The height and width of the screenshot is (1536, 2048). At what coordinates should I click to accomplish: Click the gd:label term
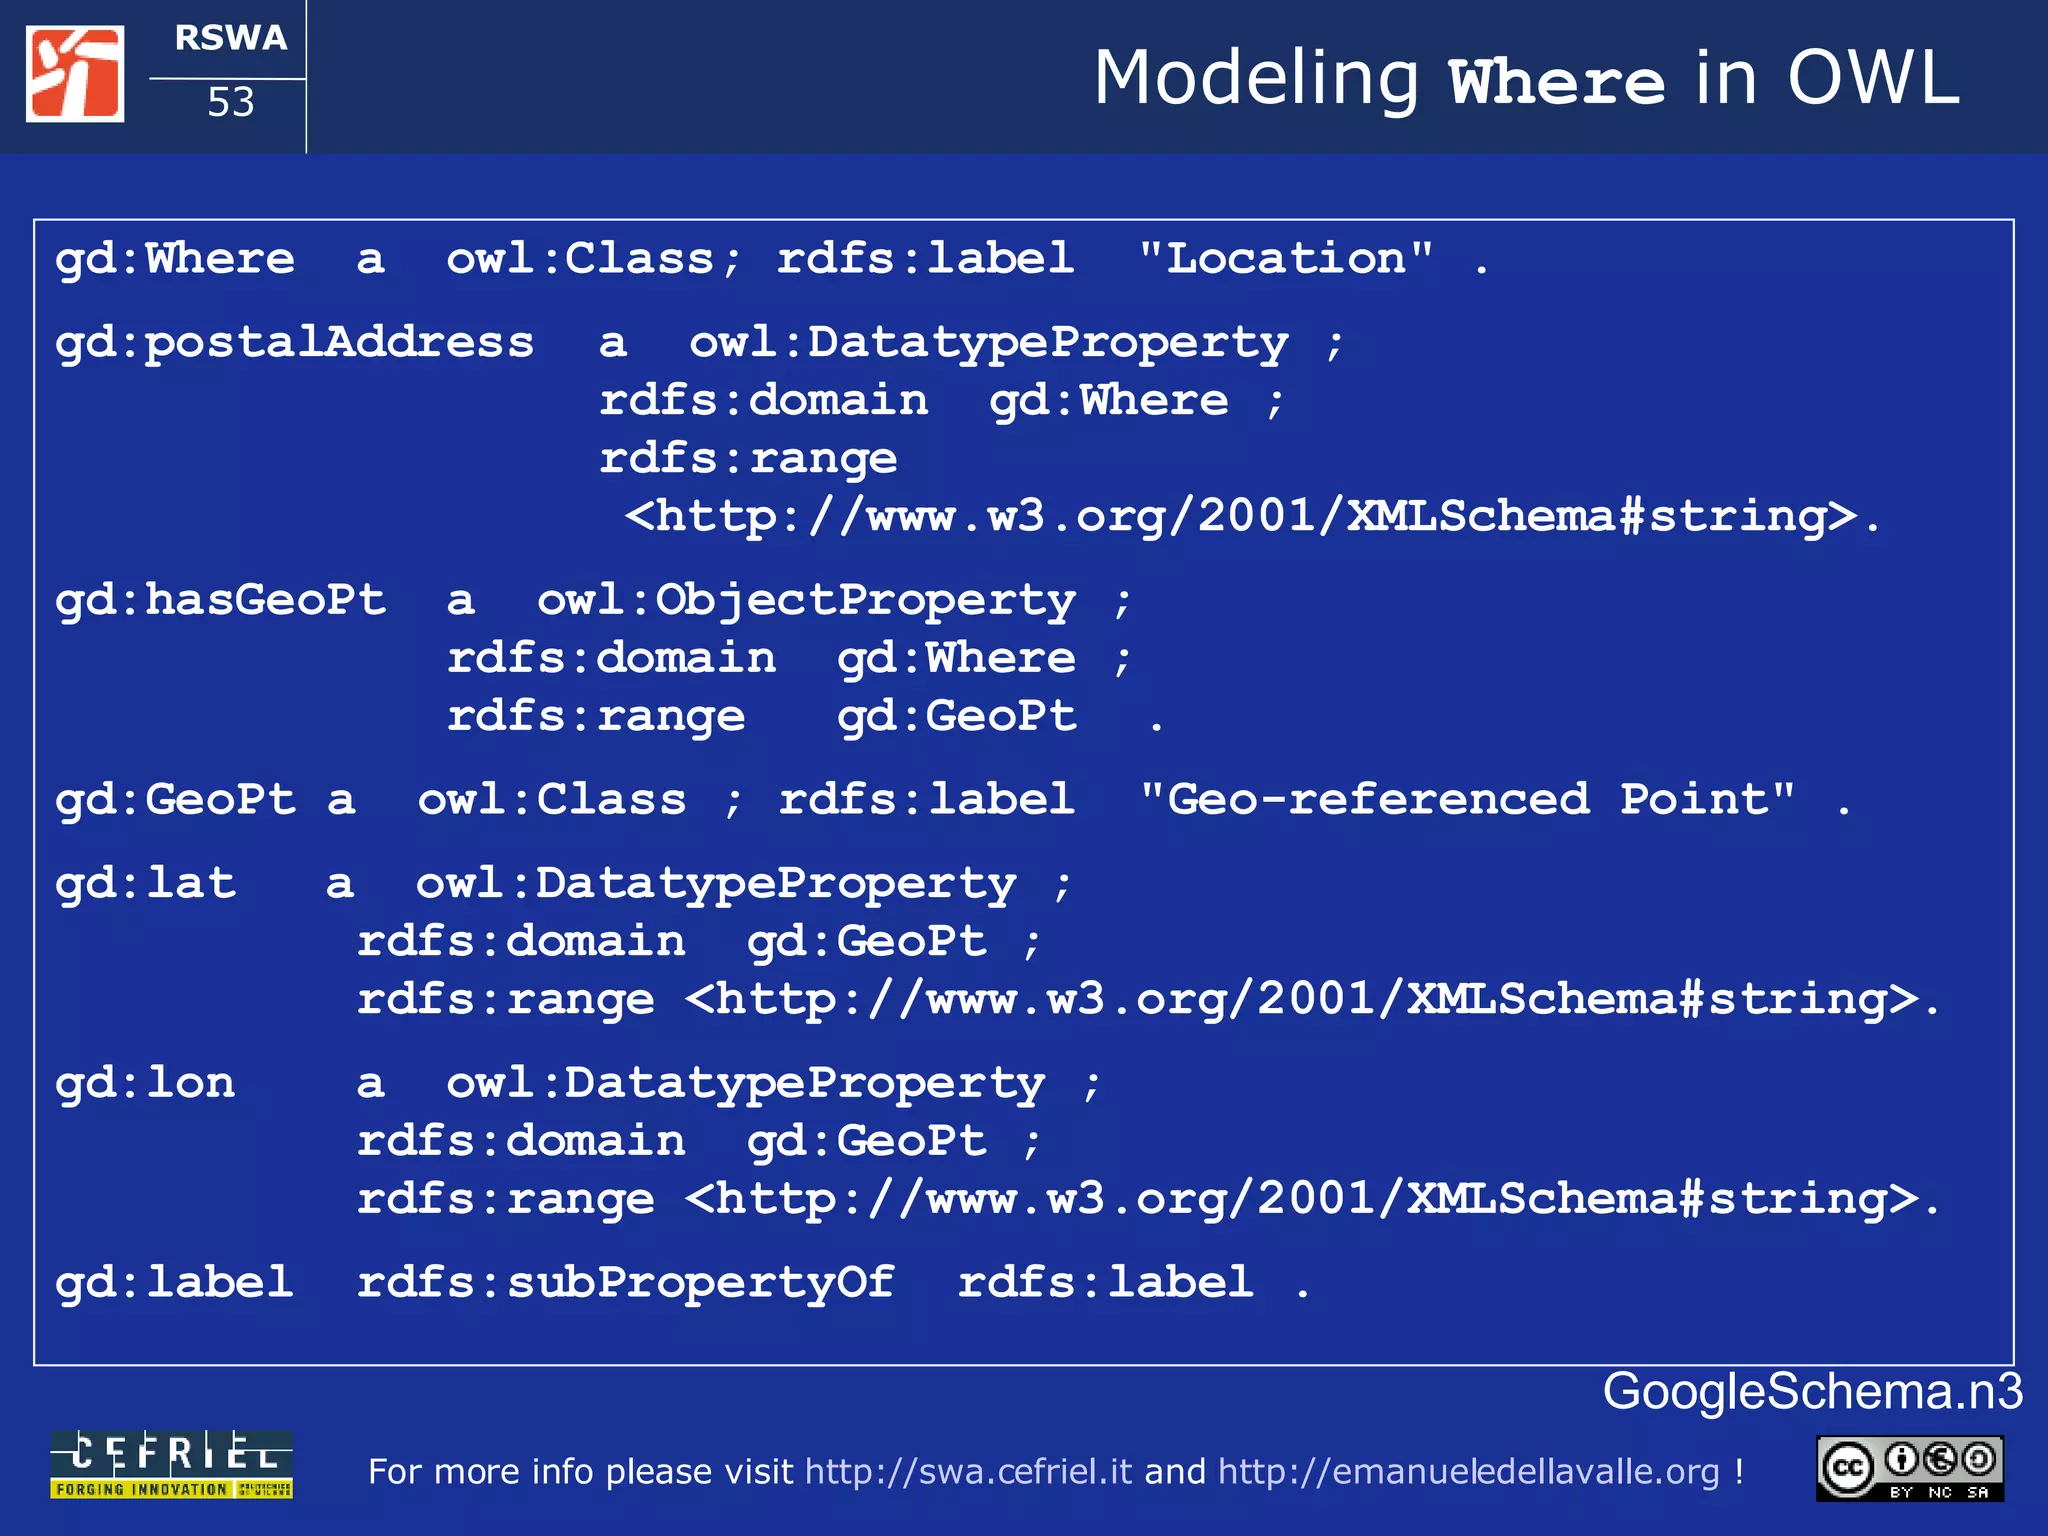175,1284
